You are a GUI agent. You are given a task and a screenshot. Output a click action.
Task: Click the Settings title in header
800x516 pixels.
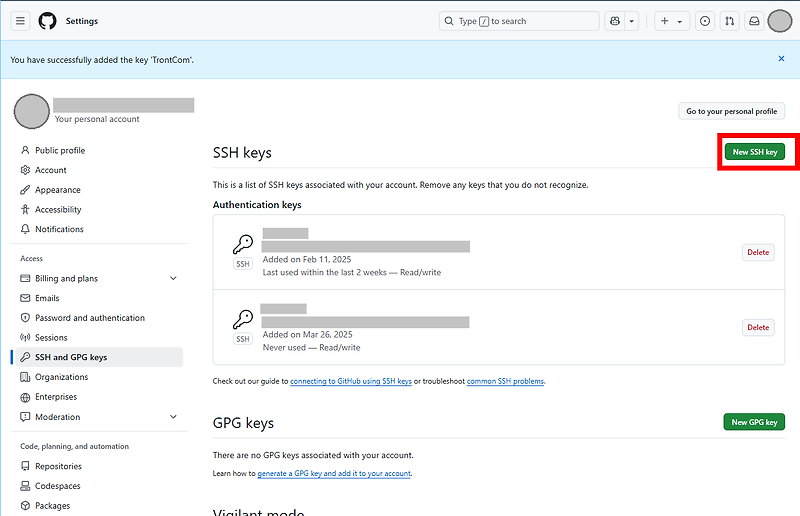(x=82, y=21)
